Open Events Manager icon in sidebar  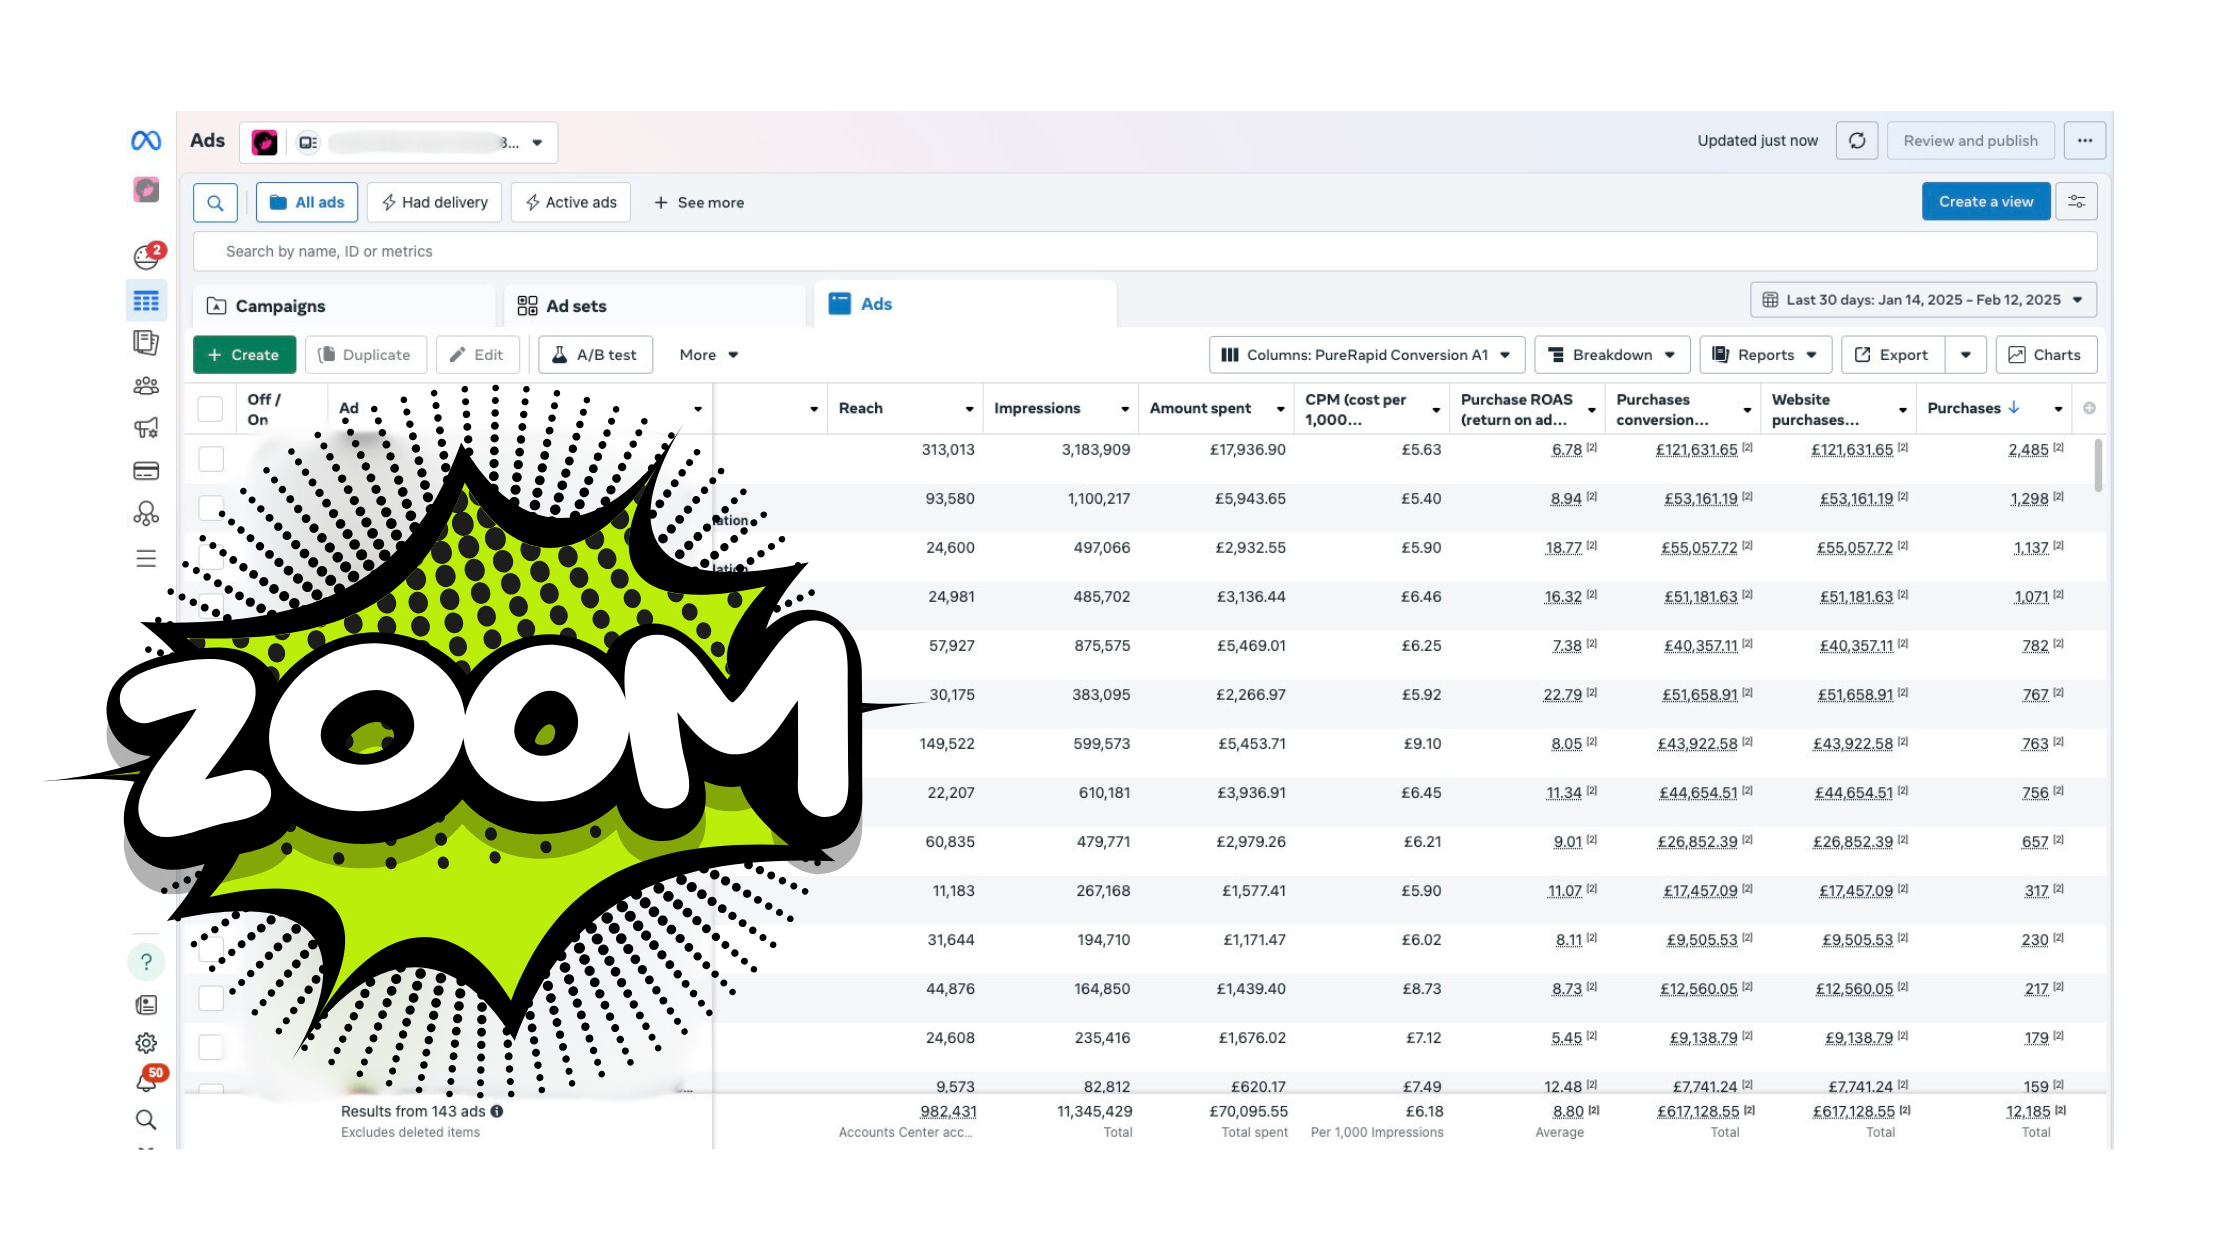click(x=146, y=514)
